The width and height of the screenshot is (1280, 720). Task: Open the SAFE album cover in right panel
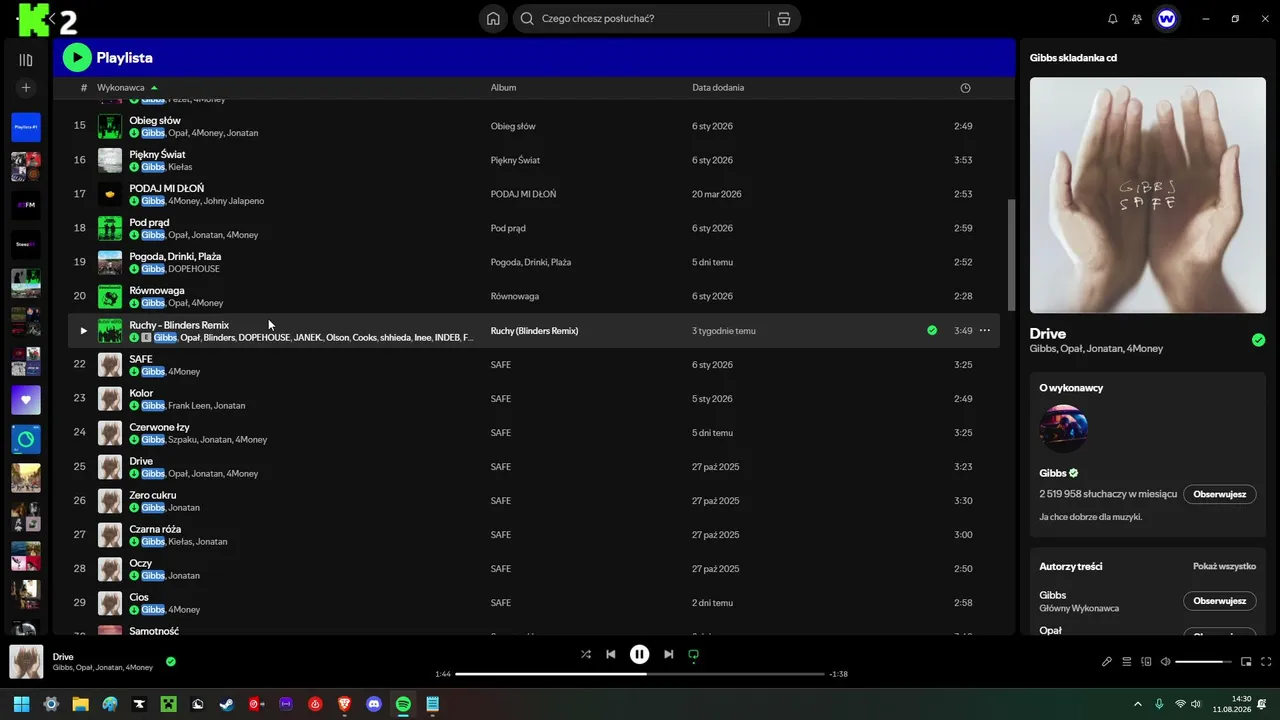click(1148, 196)
